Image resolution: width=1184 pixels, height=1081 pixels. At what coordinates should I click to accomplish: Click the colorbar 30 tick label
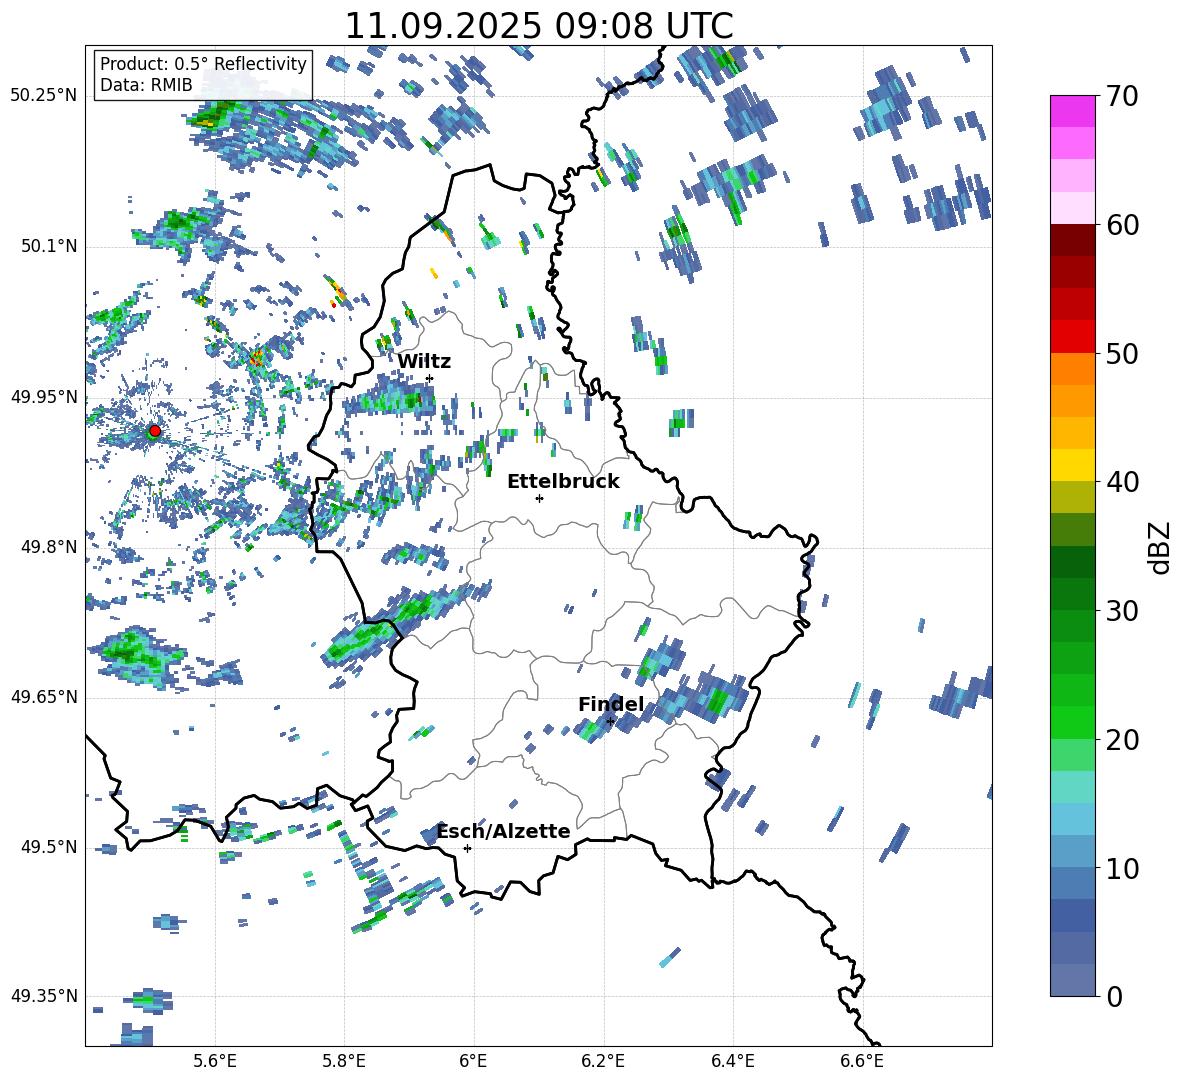pyautogui.click(x=1122, y=610)
